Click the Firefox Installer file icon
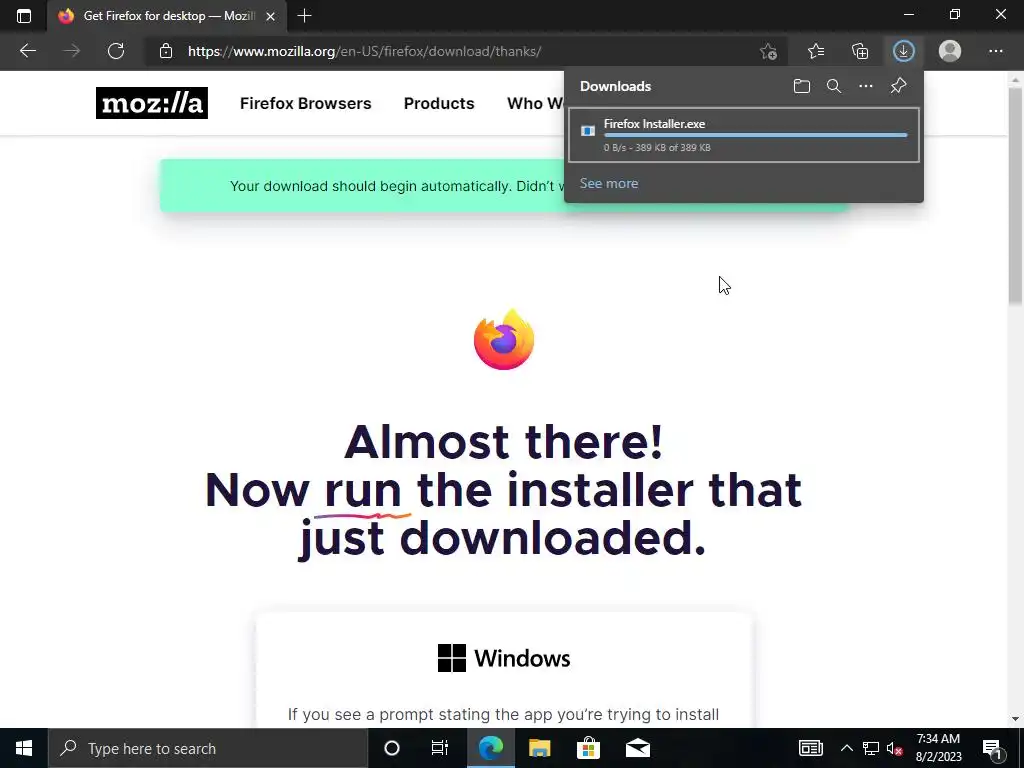The image size is (1024, 768). point(588,131)
